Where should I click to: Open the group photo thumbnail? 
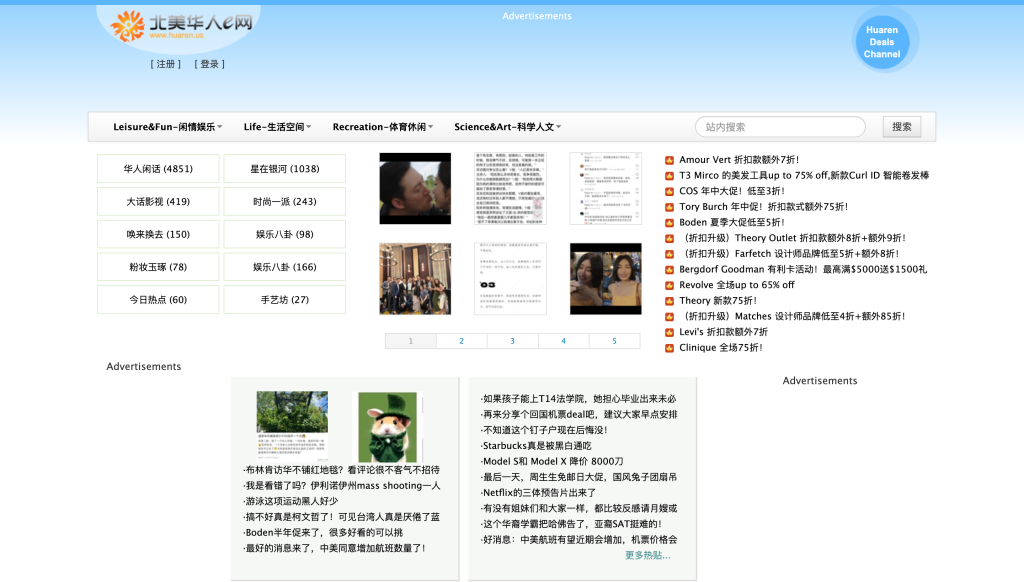coord(415,278)
